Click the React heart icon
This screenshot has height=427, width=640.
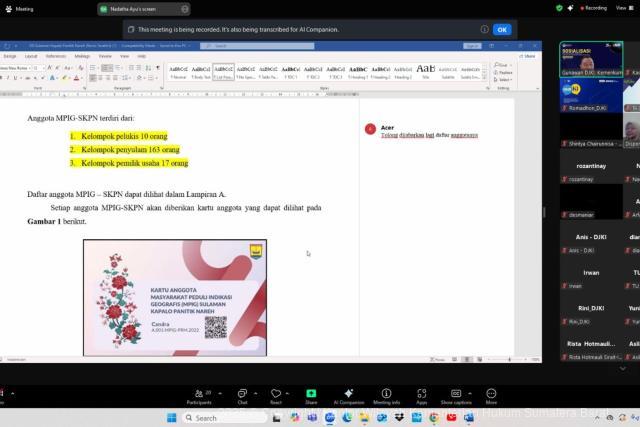pos(276,394)
